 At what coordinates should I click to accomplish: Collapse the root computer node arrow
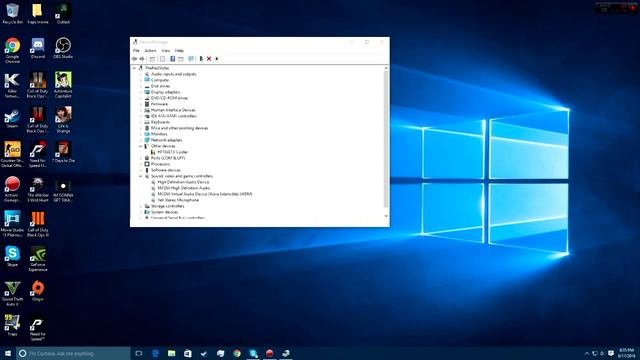134,68
